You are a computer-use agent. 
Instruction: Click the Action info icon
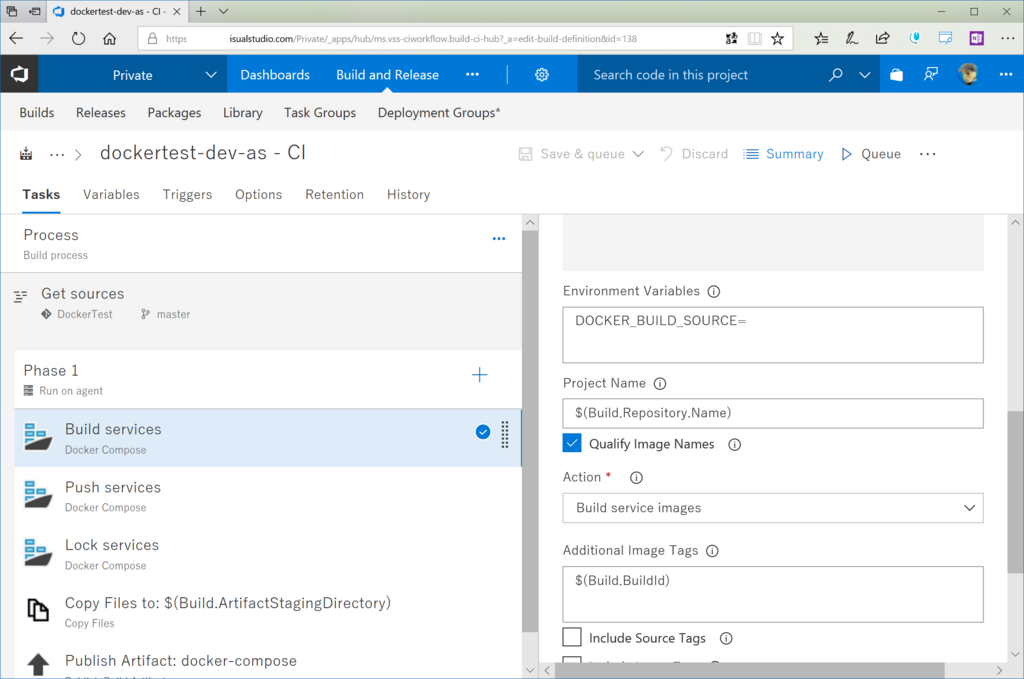636,477
